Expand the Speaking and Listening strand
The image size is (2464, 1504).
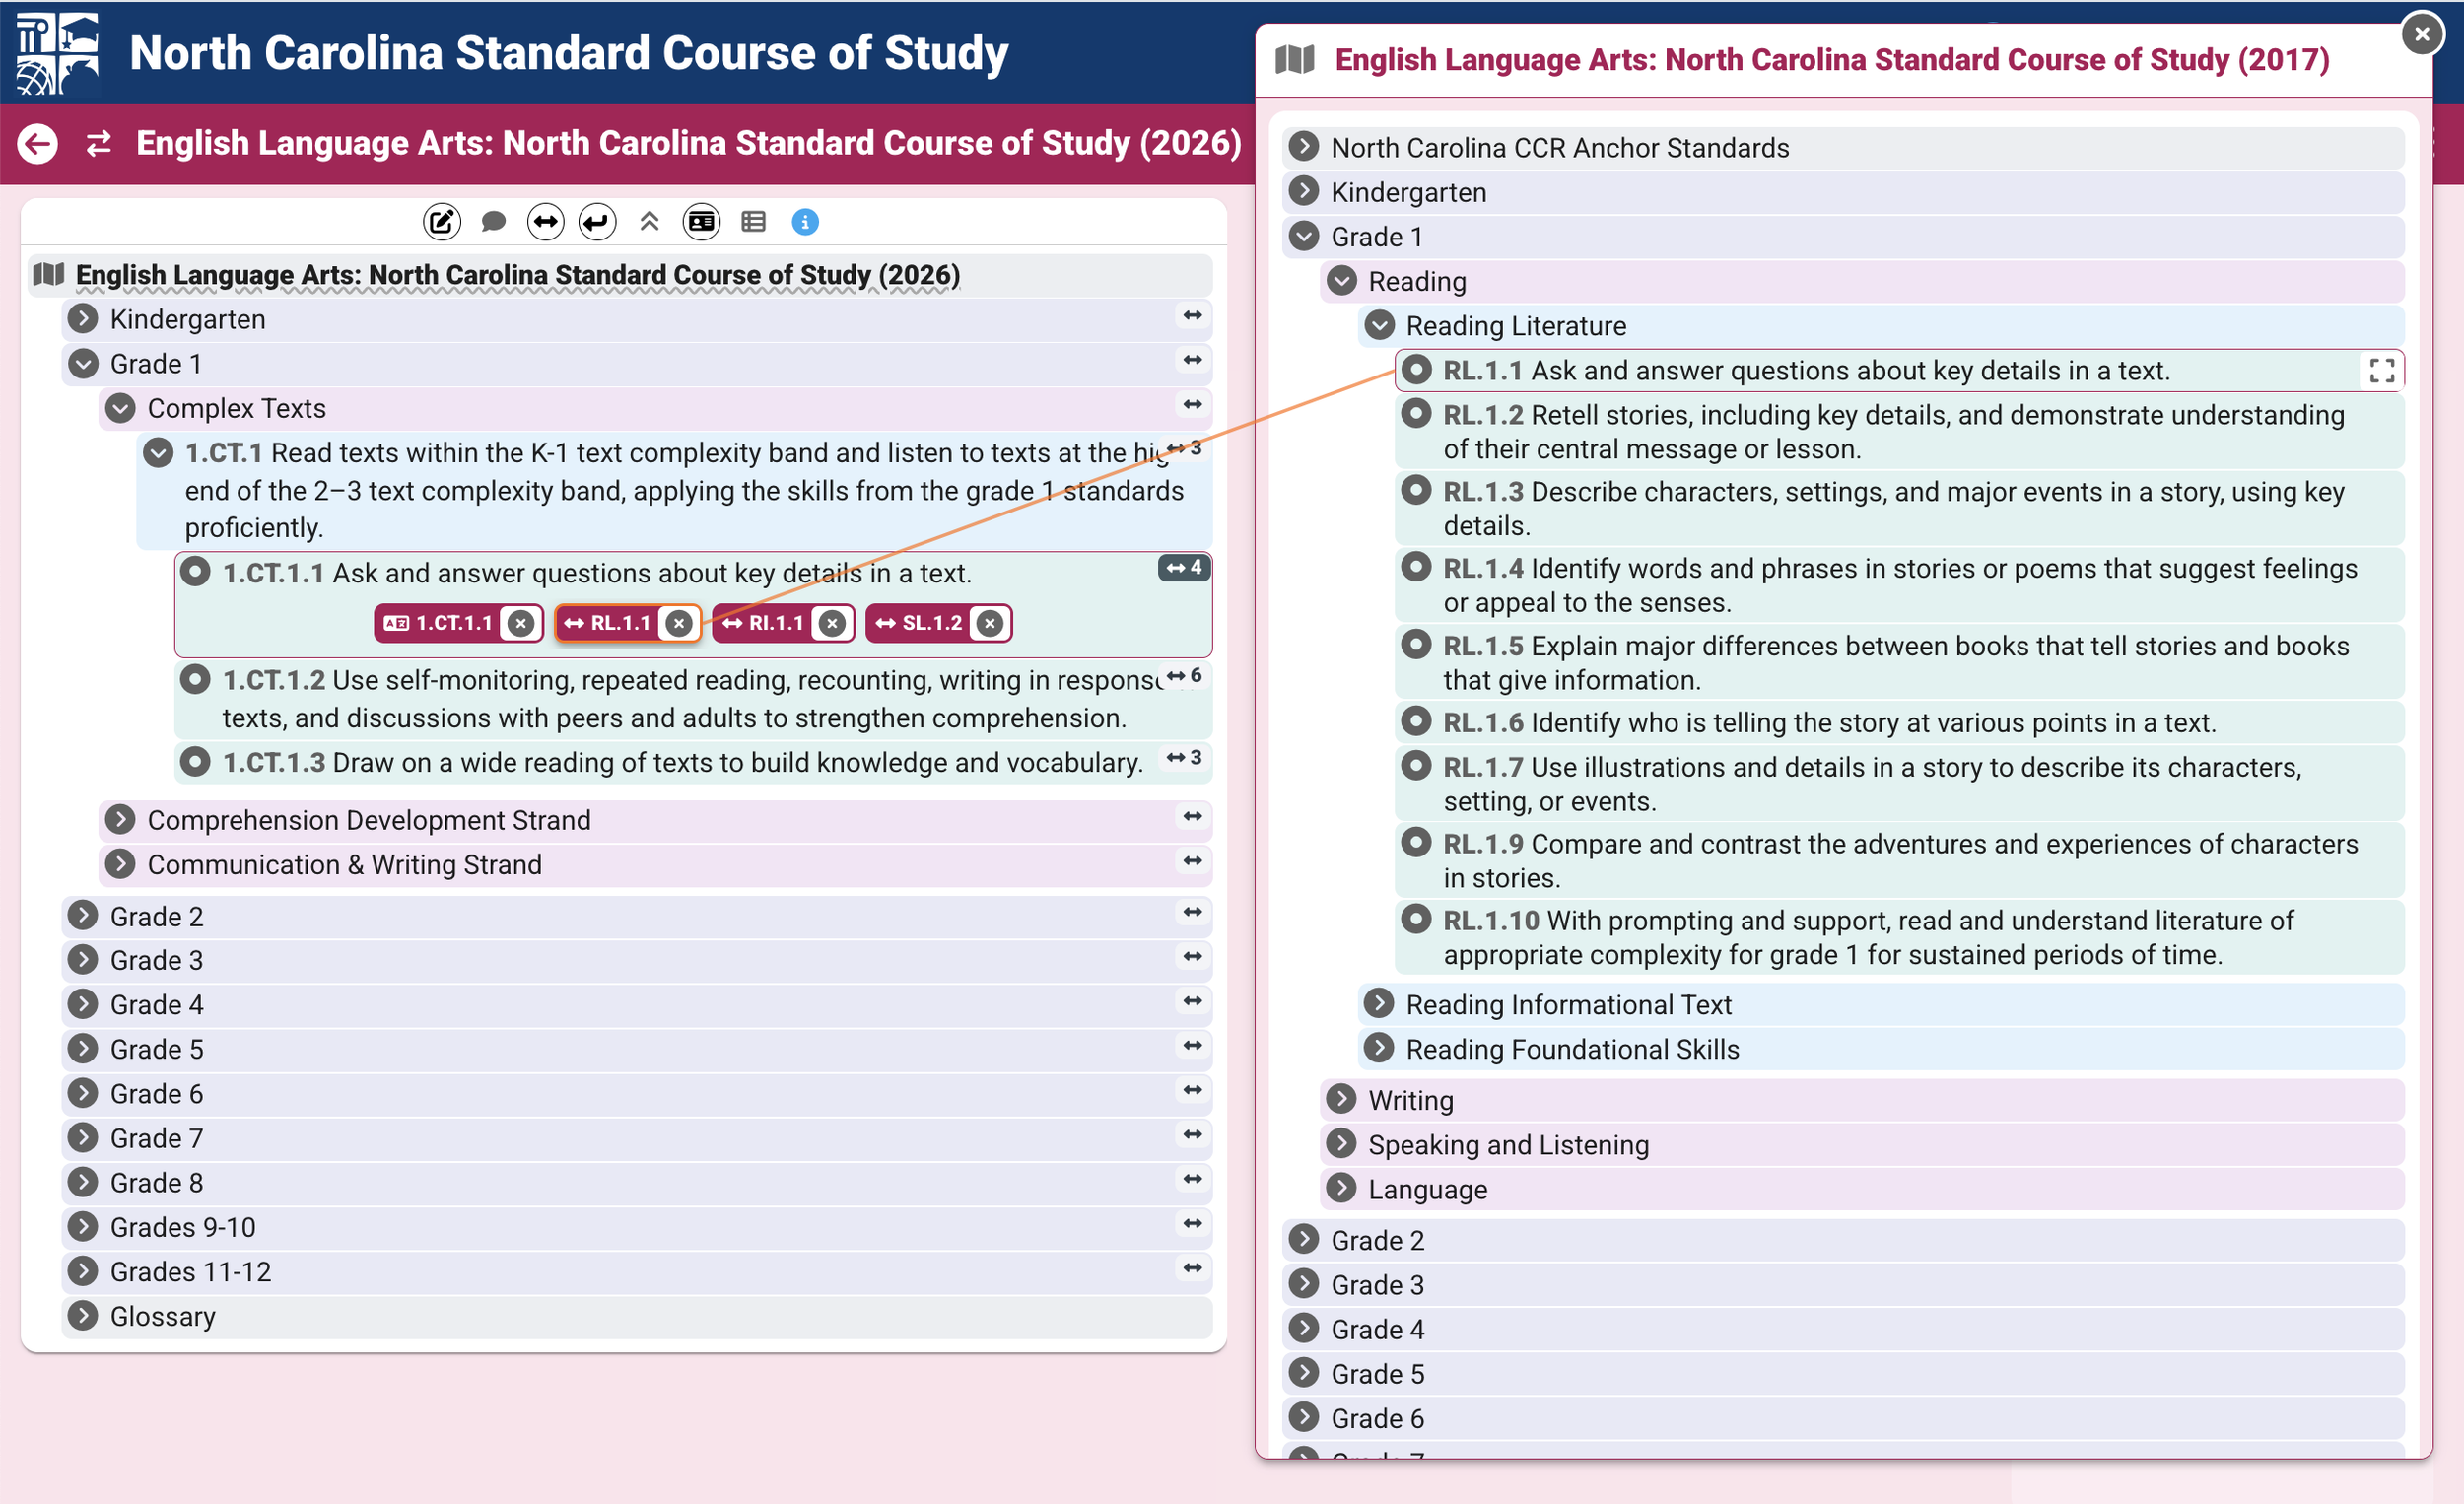click(1341, 1143)
